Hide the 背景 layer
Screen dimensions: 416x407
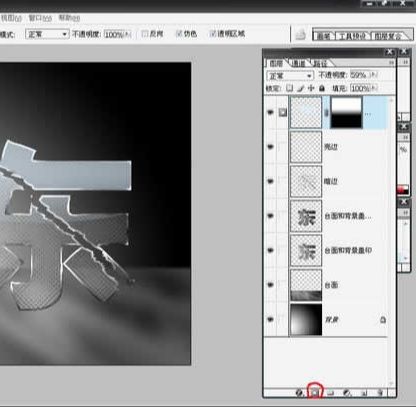270,319
